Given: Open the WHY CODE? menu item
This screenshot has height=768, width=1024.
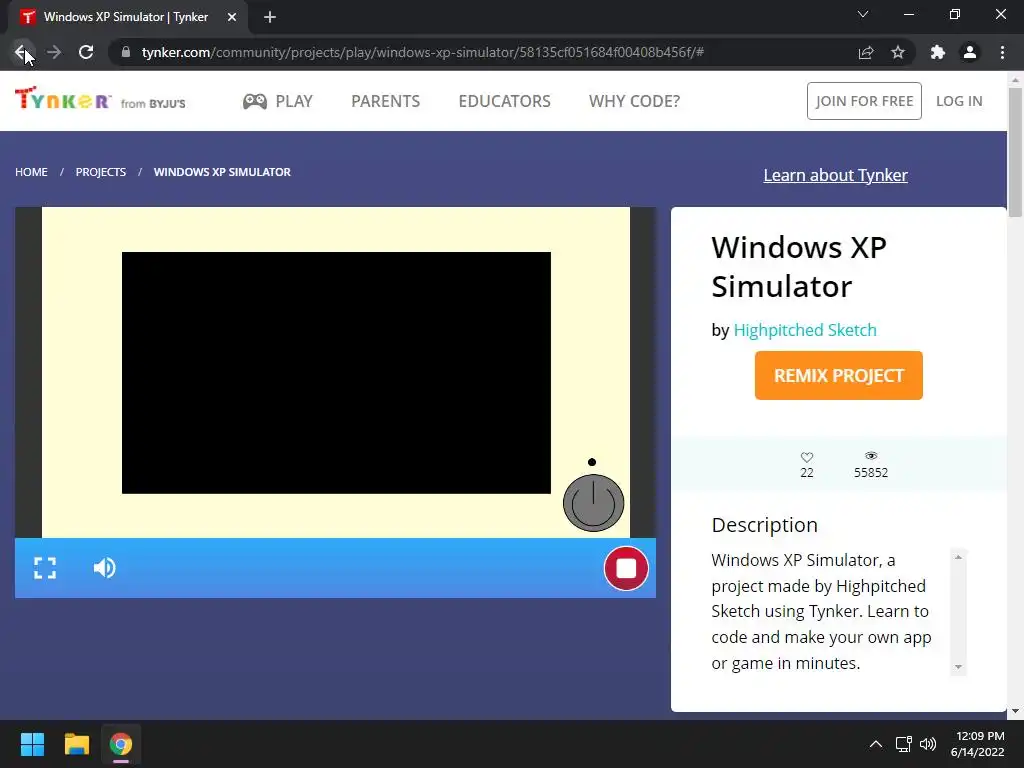Looking at the screenshot, I should click(634, 101).
